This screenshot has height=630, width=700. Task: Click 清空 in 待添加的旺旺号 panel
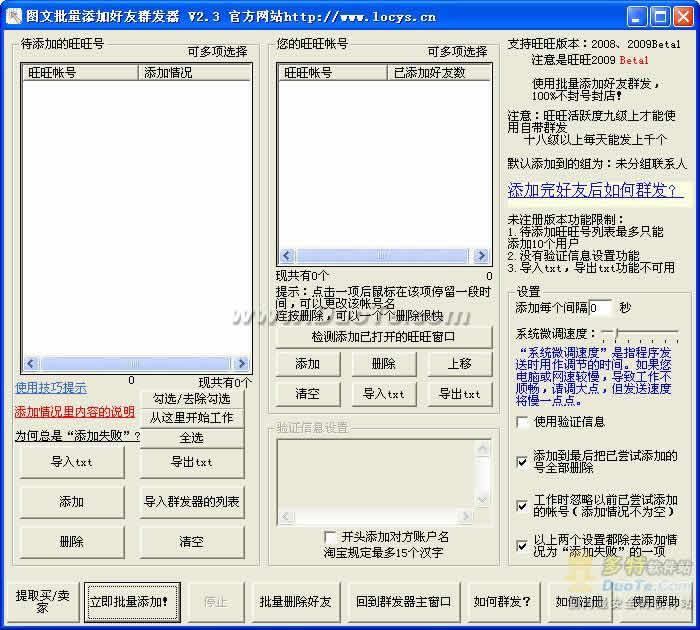tap(192, 542)
